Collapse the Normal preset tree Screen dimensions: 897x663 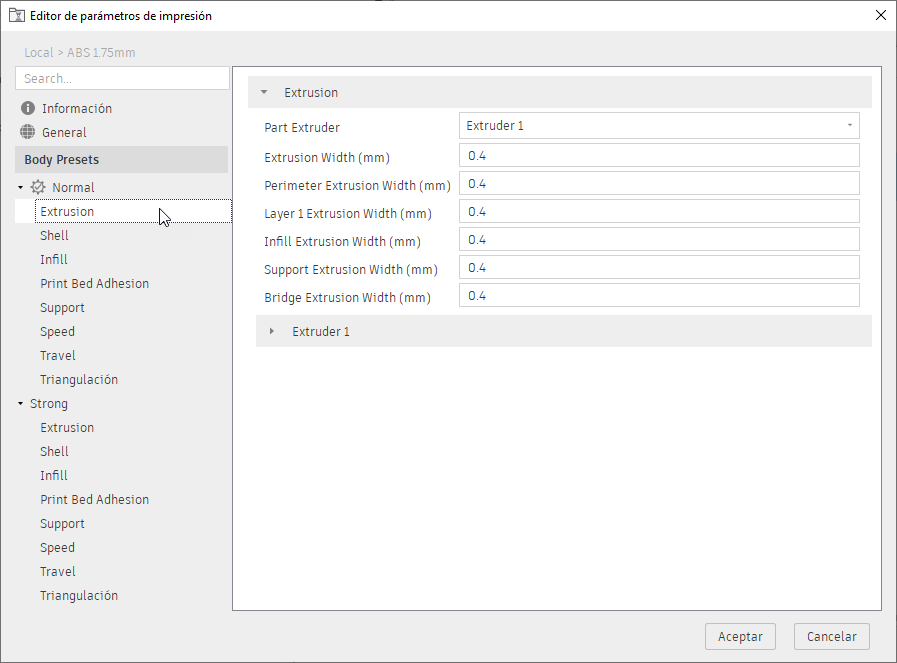coord(20,187)
